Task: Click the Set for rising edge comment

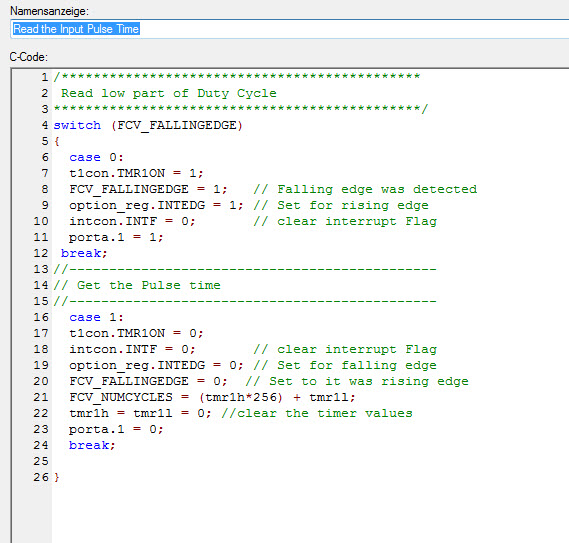Action: (x=341, y=205)
